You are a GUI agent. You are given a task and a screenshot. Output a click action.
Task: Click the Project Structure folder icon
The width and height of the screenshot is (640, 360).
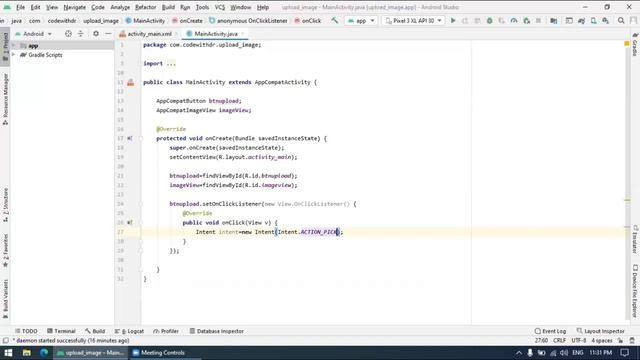click(553, 20)
